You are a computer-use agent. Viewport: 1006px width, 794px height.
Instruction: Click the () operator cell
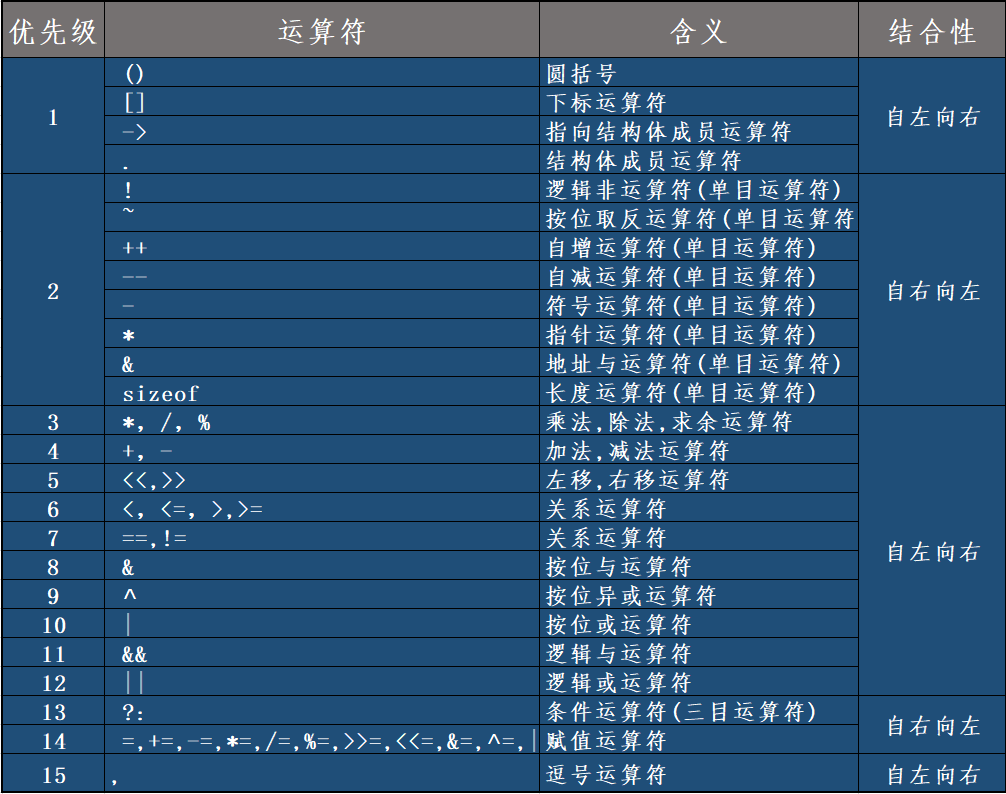(321, 72)
